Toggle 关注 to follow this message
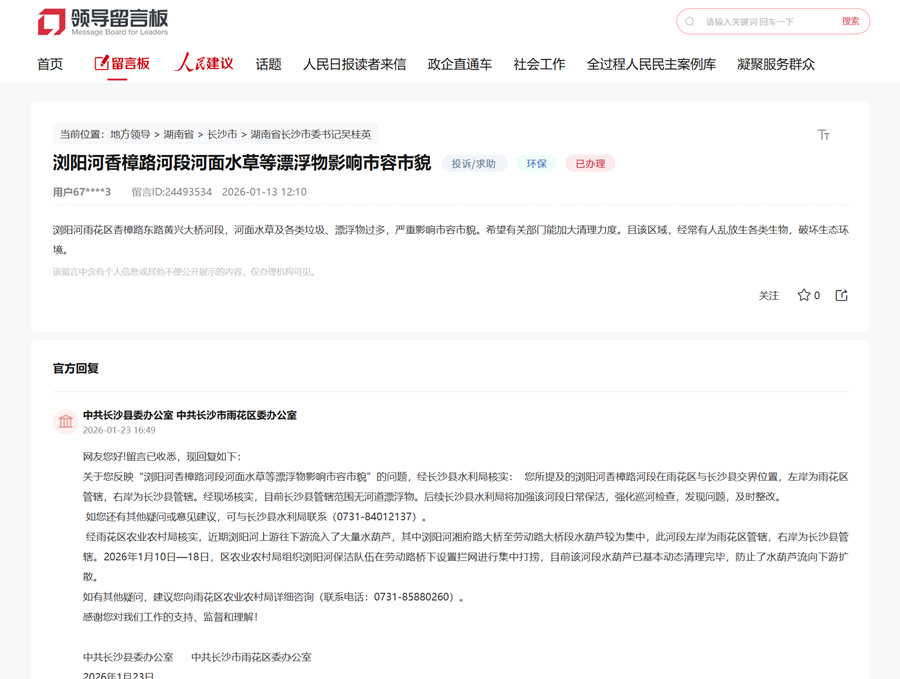 (768, 295)
